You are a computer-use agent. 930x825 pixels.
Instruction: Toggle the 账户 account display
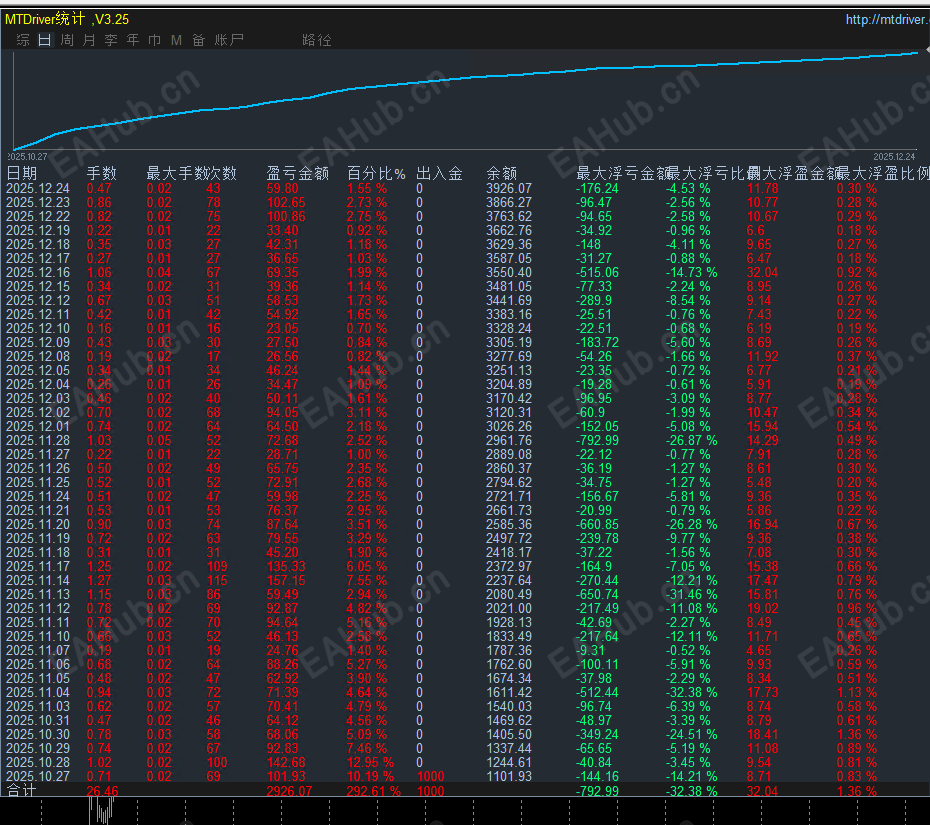(x=228, y=40)
